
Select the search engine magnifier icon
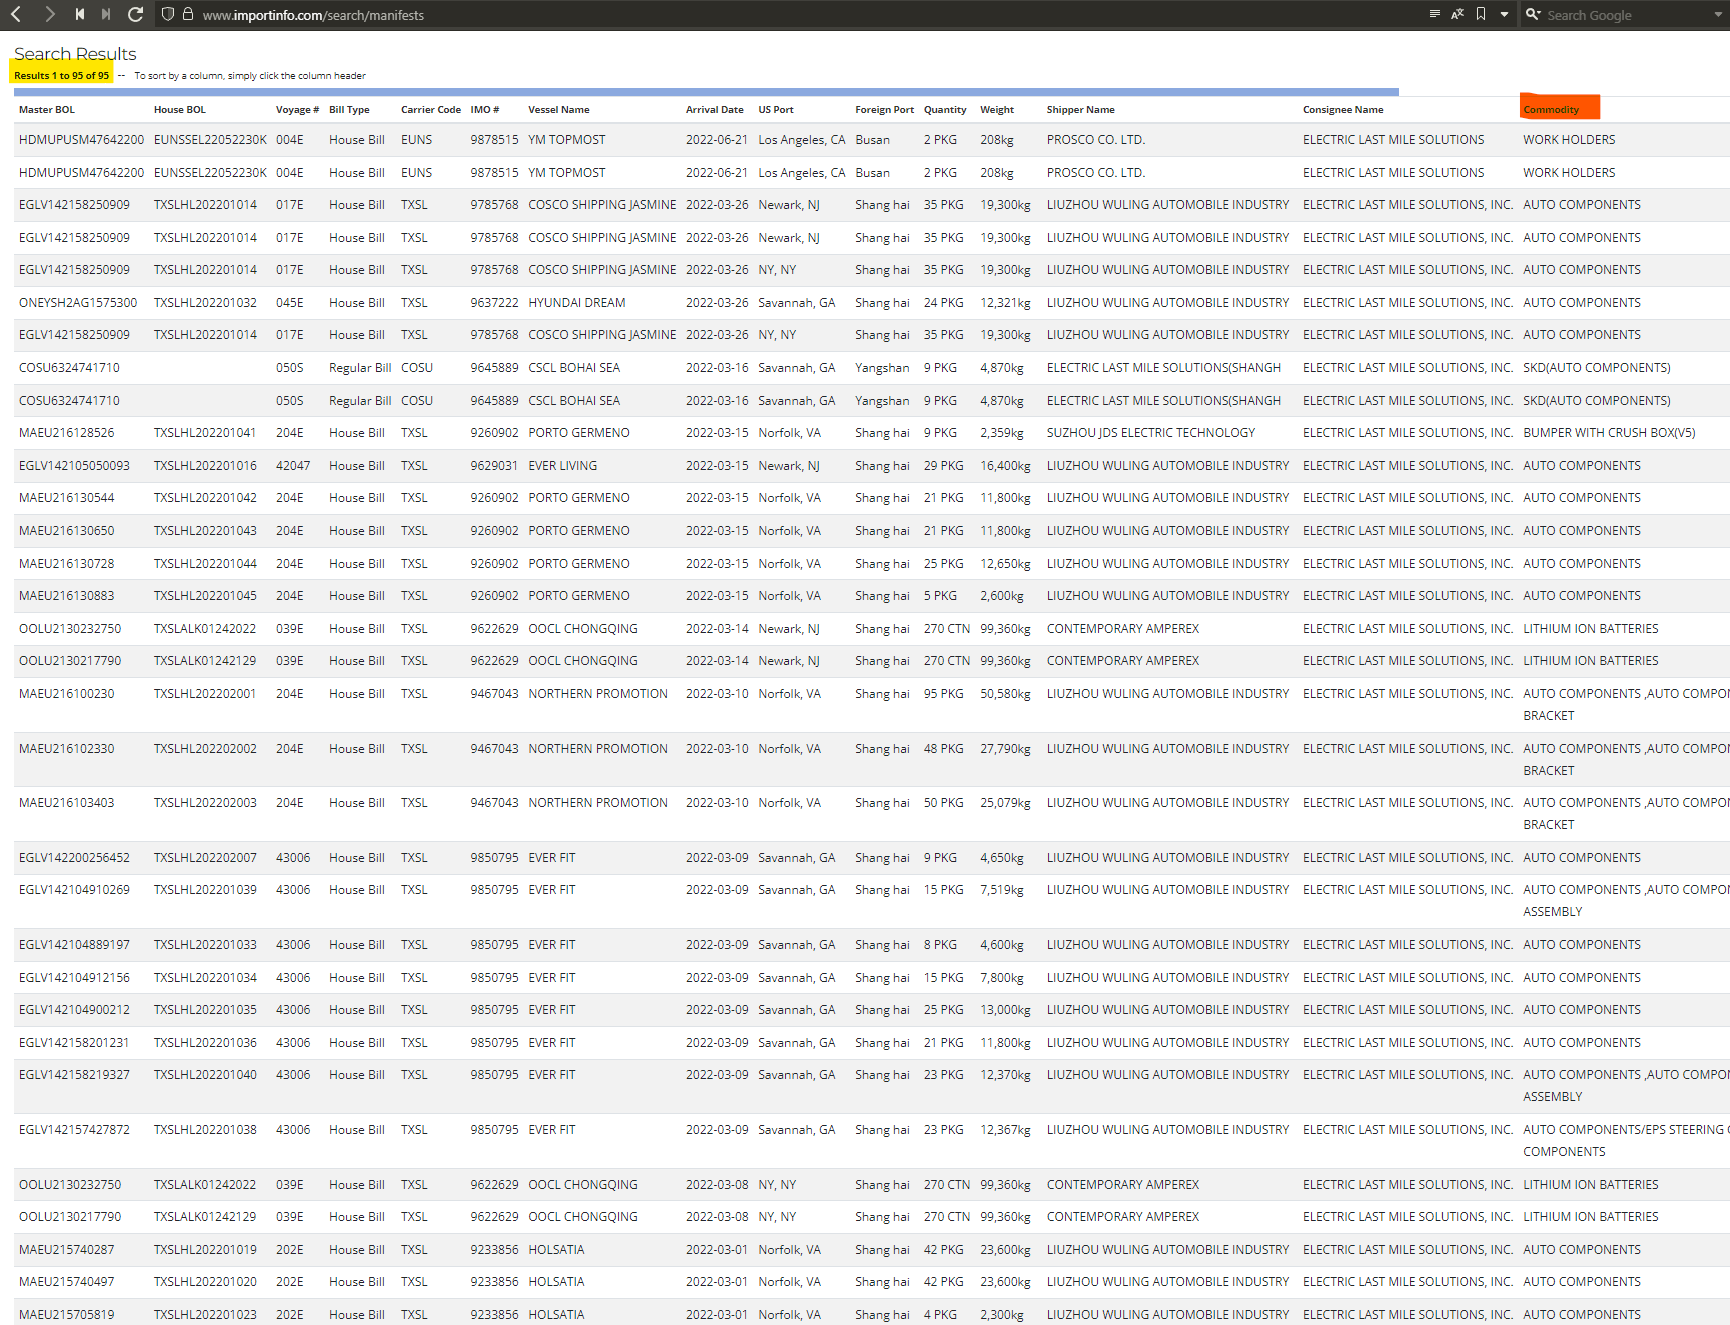point(1533,14)
